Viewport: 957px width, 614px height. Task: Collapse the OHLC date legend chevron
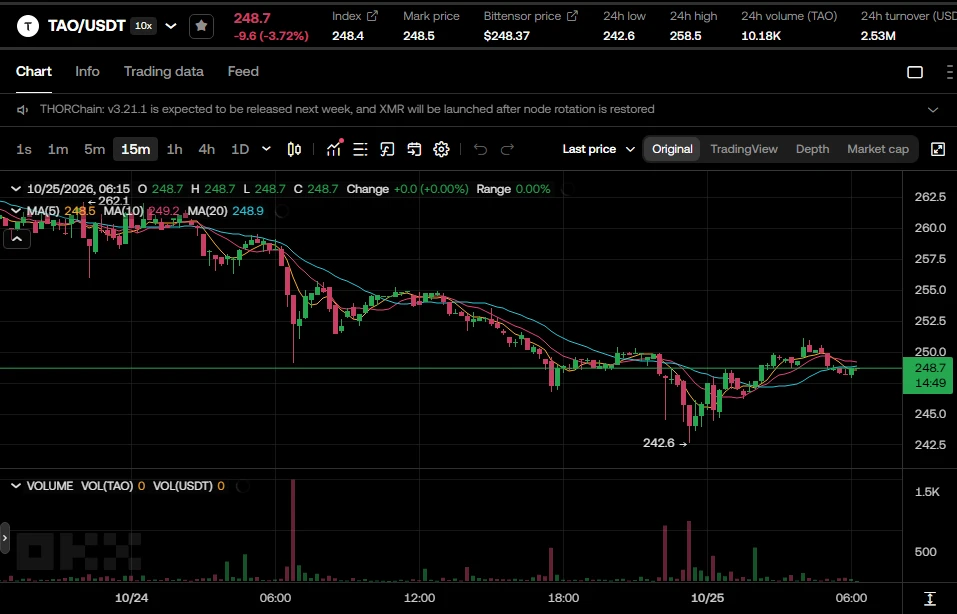tap(16, 189)
